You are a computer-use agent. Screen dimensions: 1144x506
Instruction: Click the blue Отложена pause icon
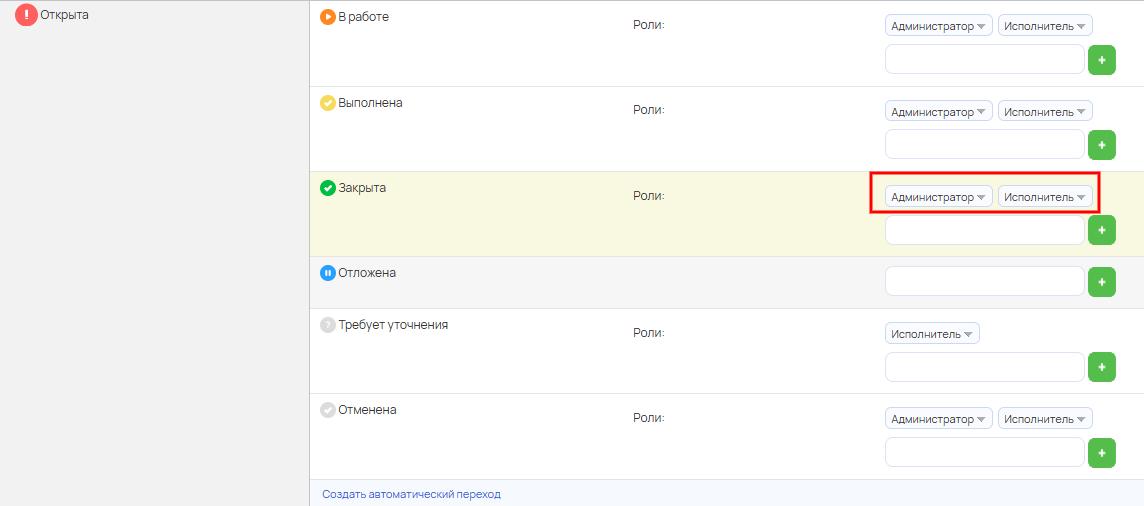(327, 273)
